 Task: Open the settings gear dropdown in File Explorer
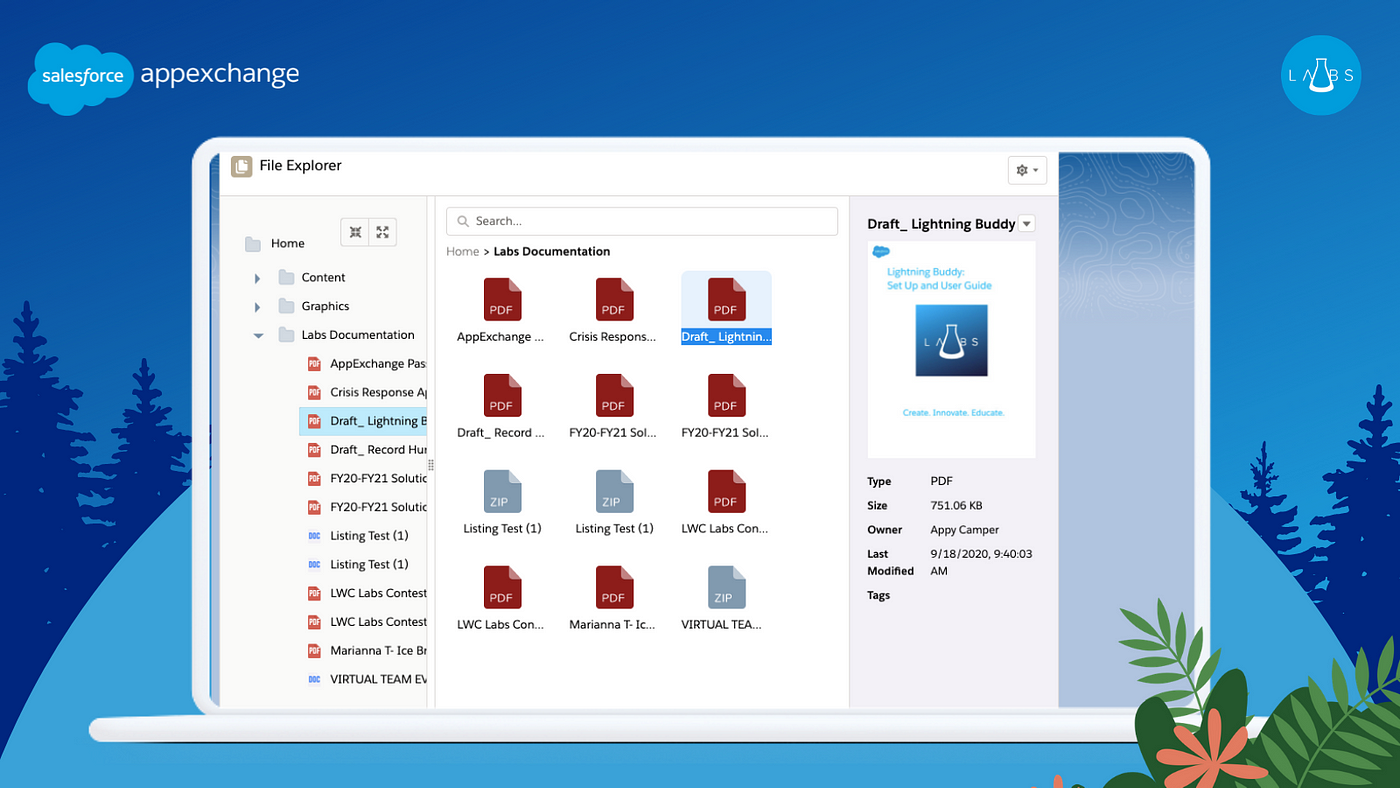(x=1027, y=170)
